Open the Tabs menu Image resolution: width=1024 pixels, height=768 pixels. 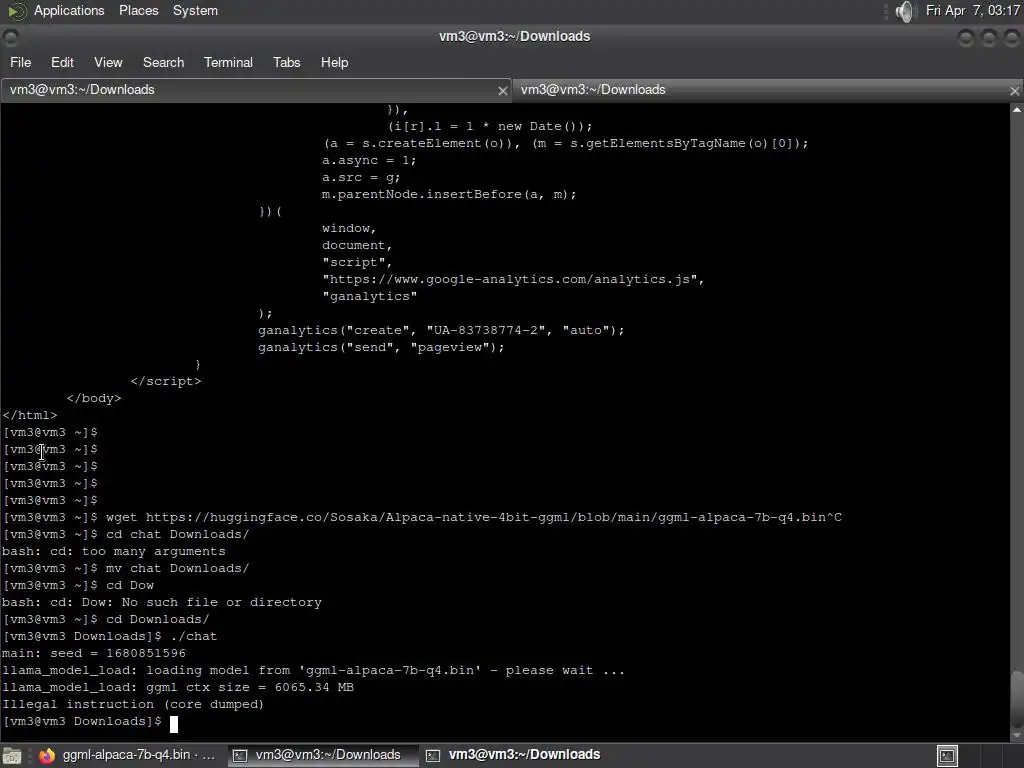coord(286,62)
